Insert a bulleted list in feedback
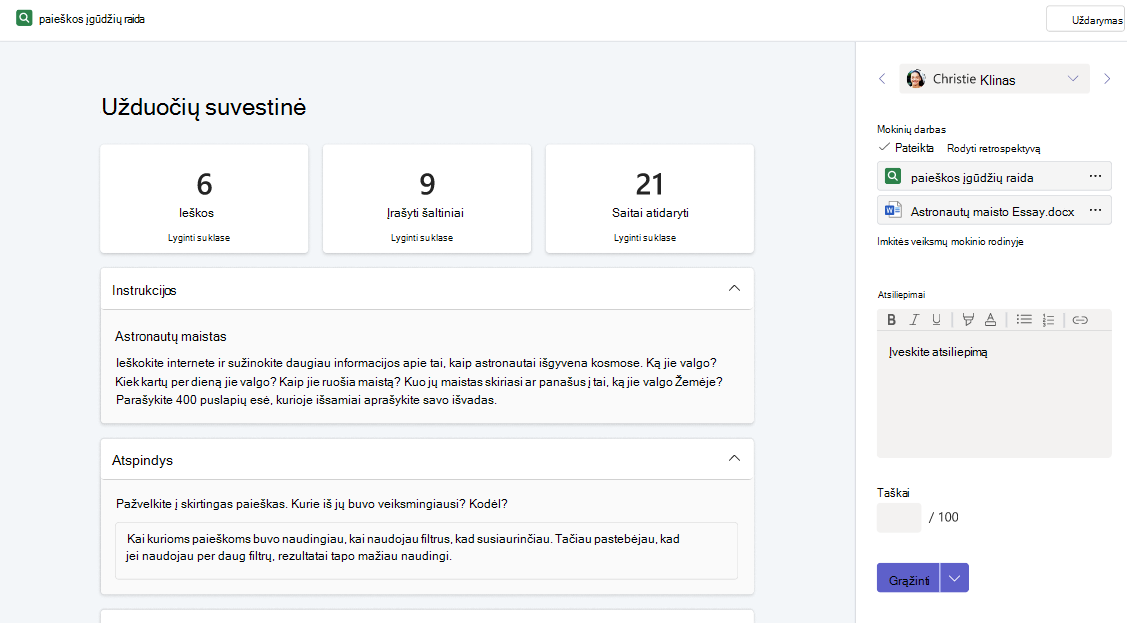Image resolution: width=1127 pixels, height=623 pixels. [x=1024, y=320]
